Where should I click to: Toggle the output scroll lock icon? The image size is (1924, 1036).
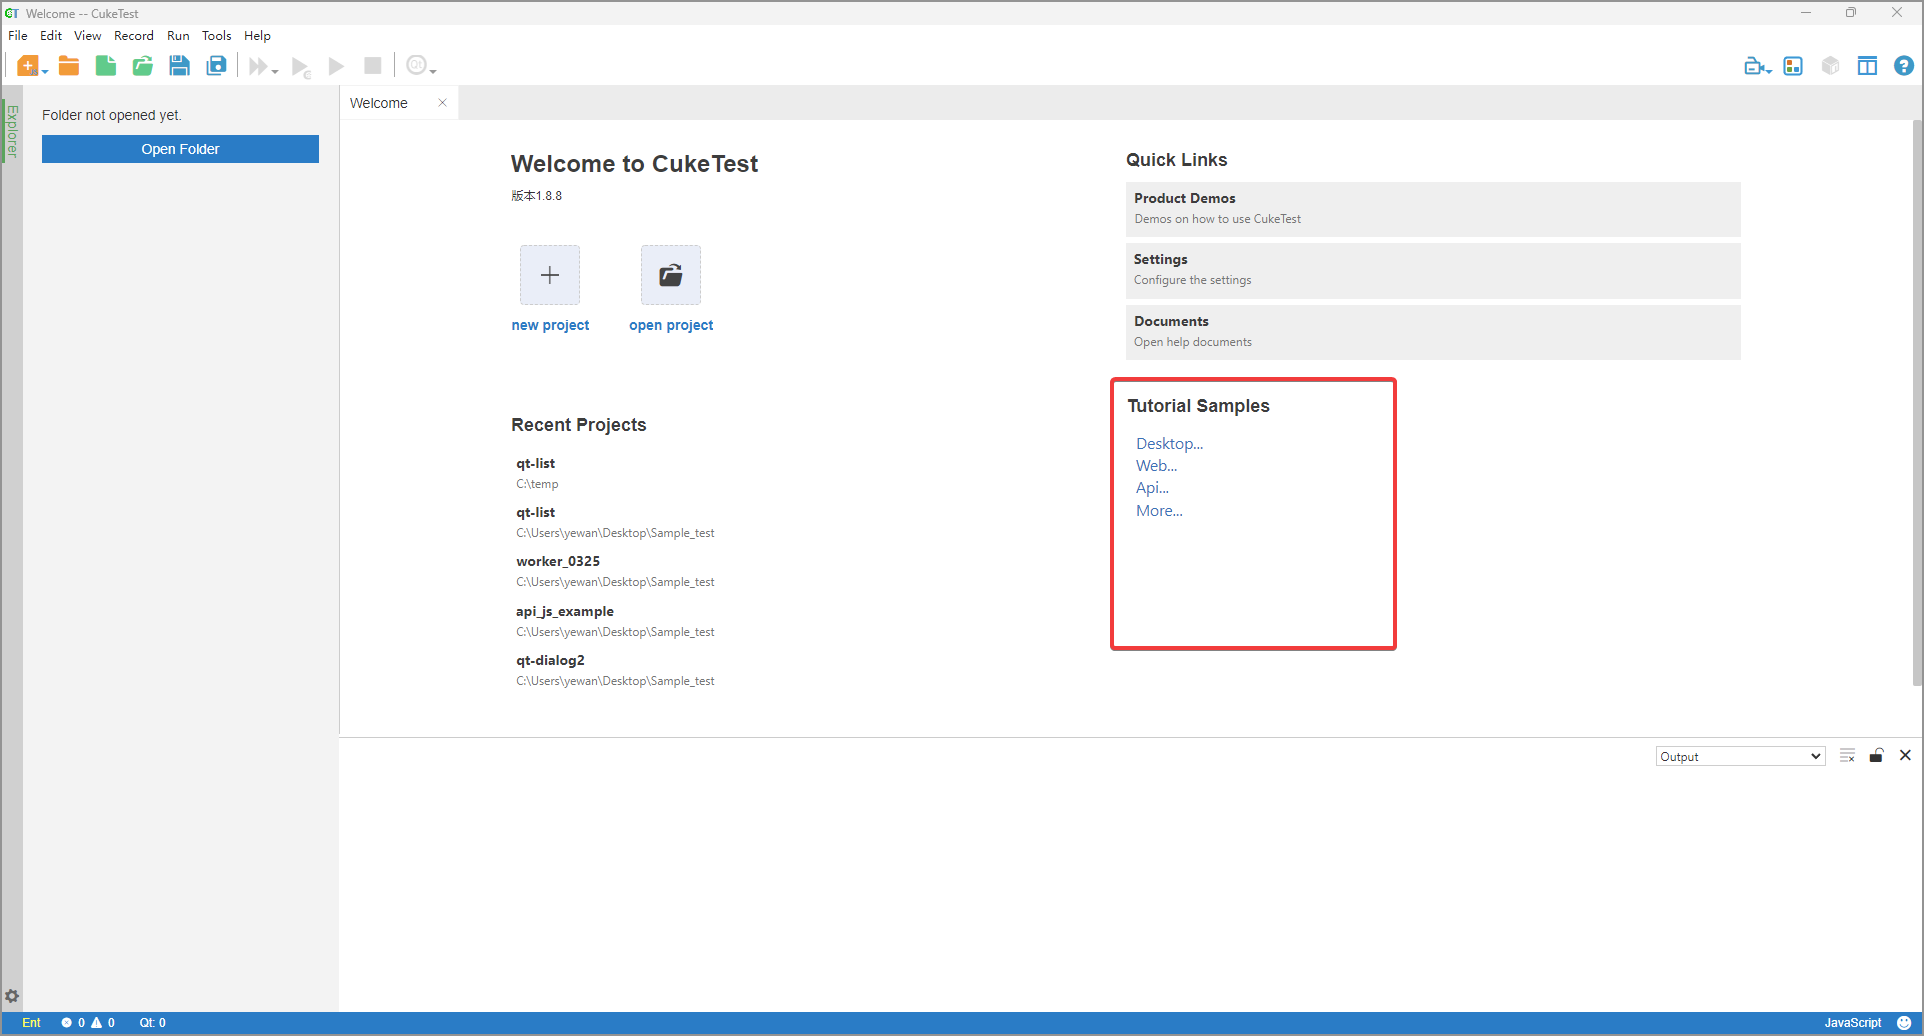[x=1877, y=756]
